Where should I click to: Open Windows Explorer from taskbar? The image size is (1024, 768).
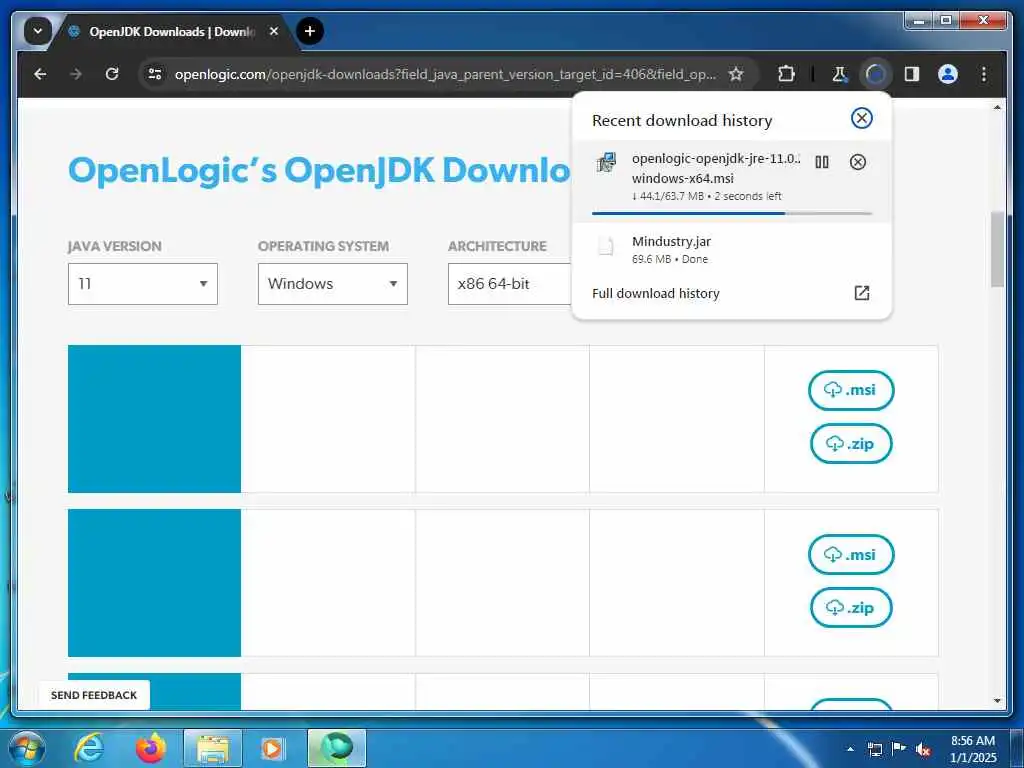coord(213,748)
